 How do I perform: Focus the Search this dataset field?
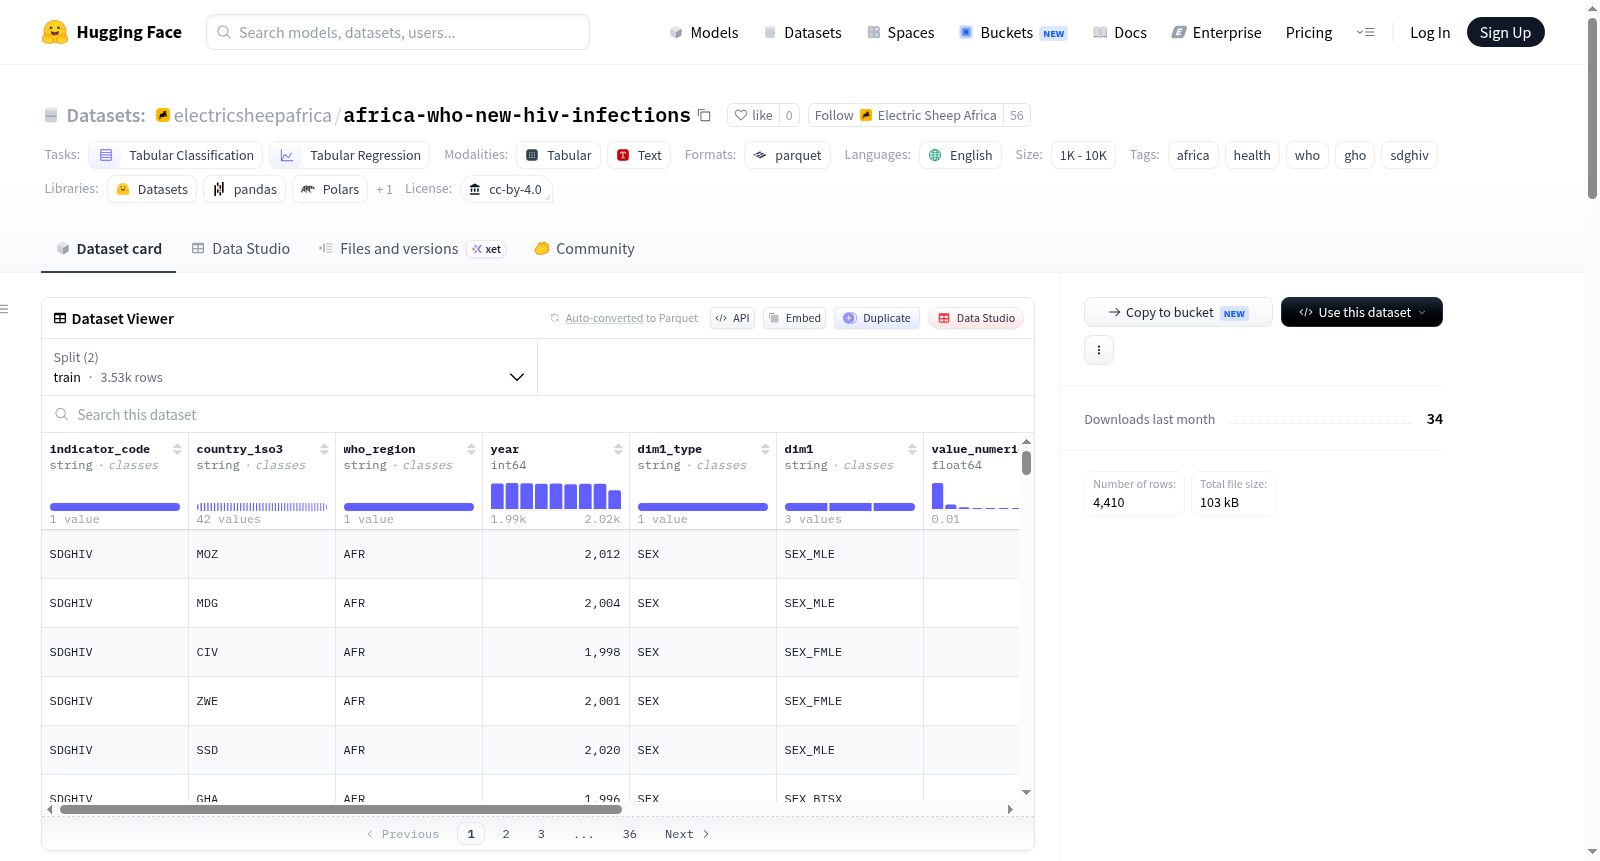pyautogui.click(x=538, y=414)
